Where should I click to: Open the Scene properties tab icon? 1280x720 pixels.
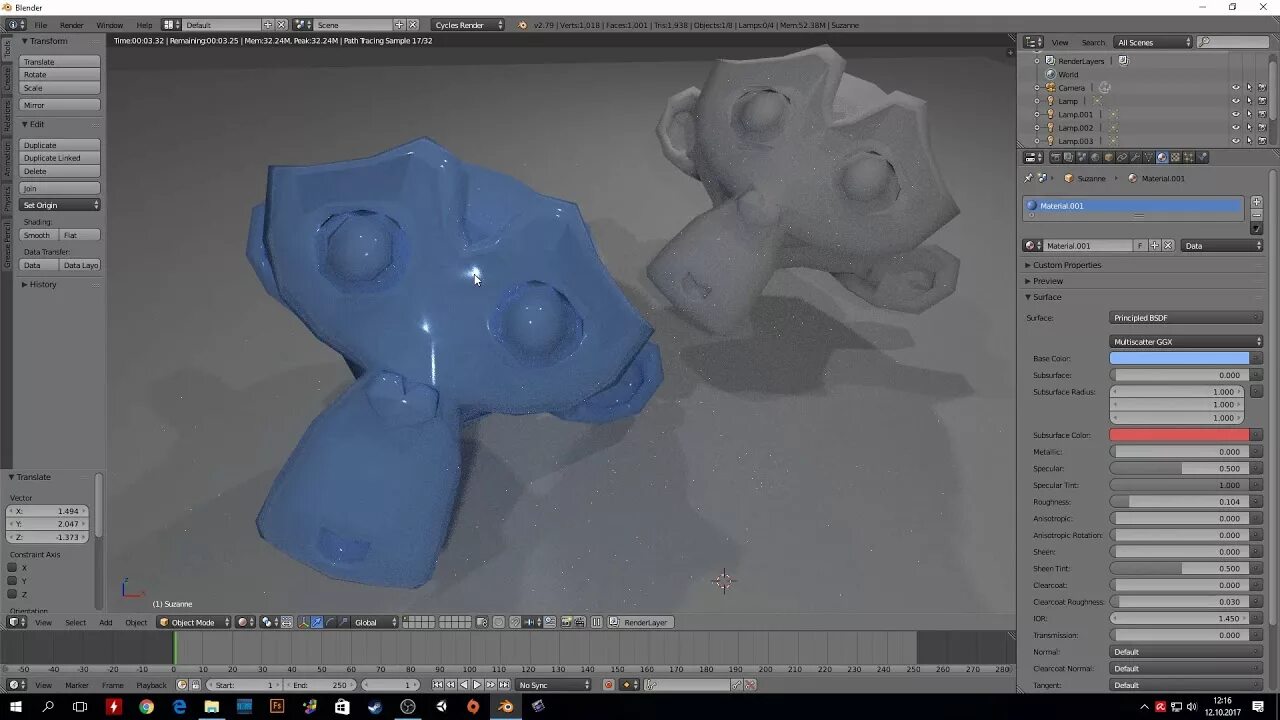pos(1082,157)
